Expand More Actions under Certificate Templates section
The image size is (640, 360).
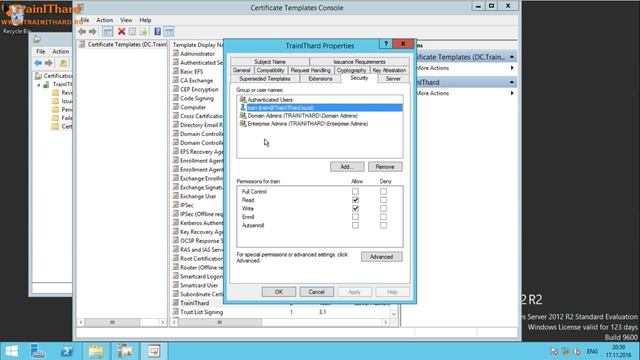point(512,68)
